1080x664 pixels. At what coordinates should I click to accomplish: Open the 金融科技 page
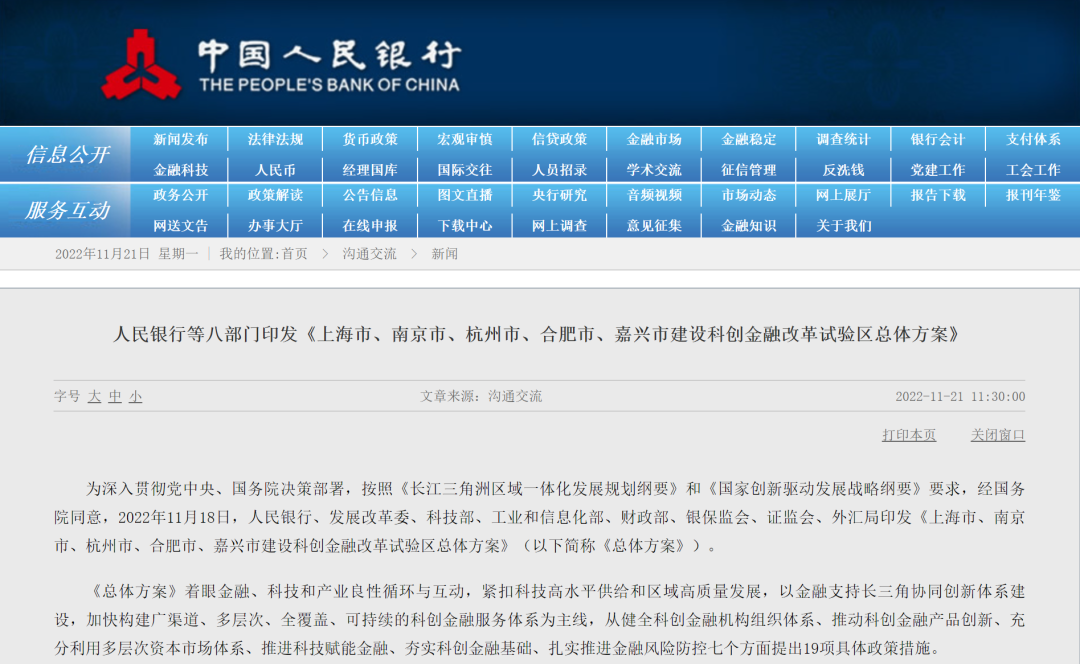click(181, 170)
